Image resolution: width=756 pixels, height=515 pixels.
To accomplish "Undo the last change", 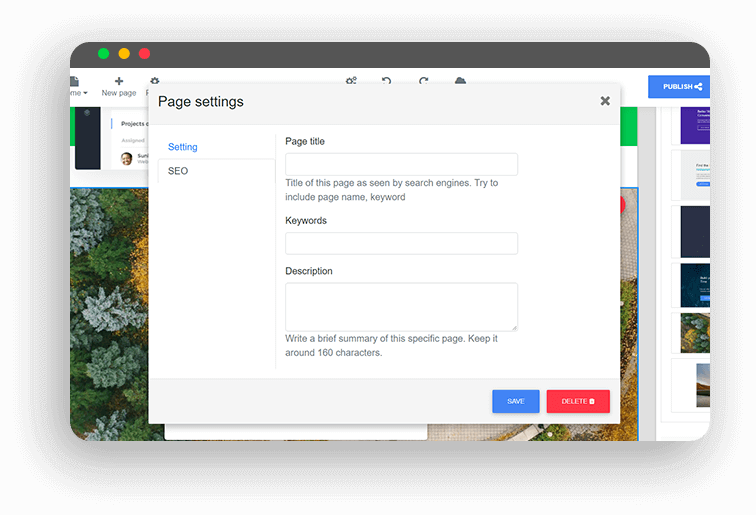I will point(386,81).
